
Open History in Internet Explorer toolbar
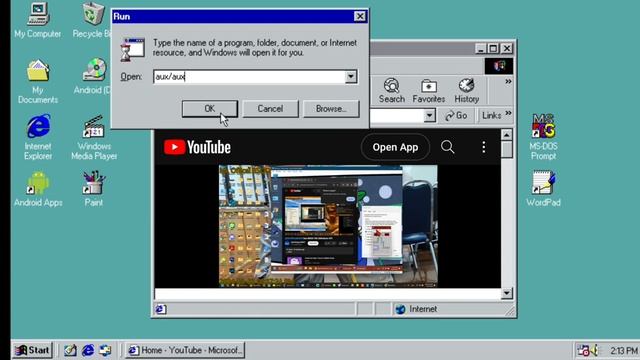point(467,91)
